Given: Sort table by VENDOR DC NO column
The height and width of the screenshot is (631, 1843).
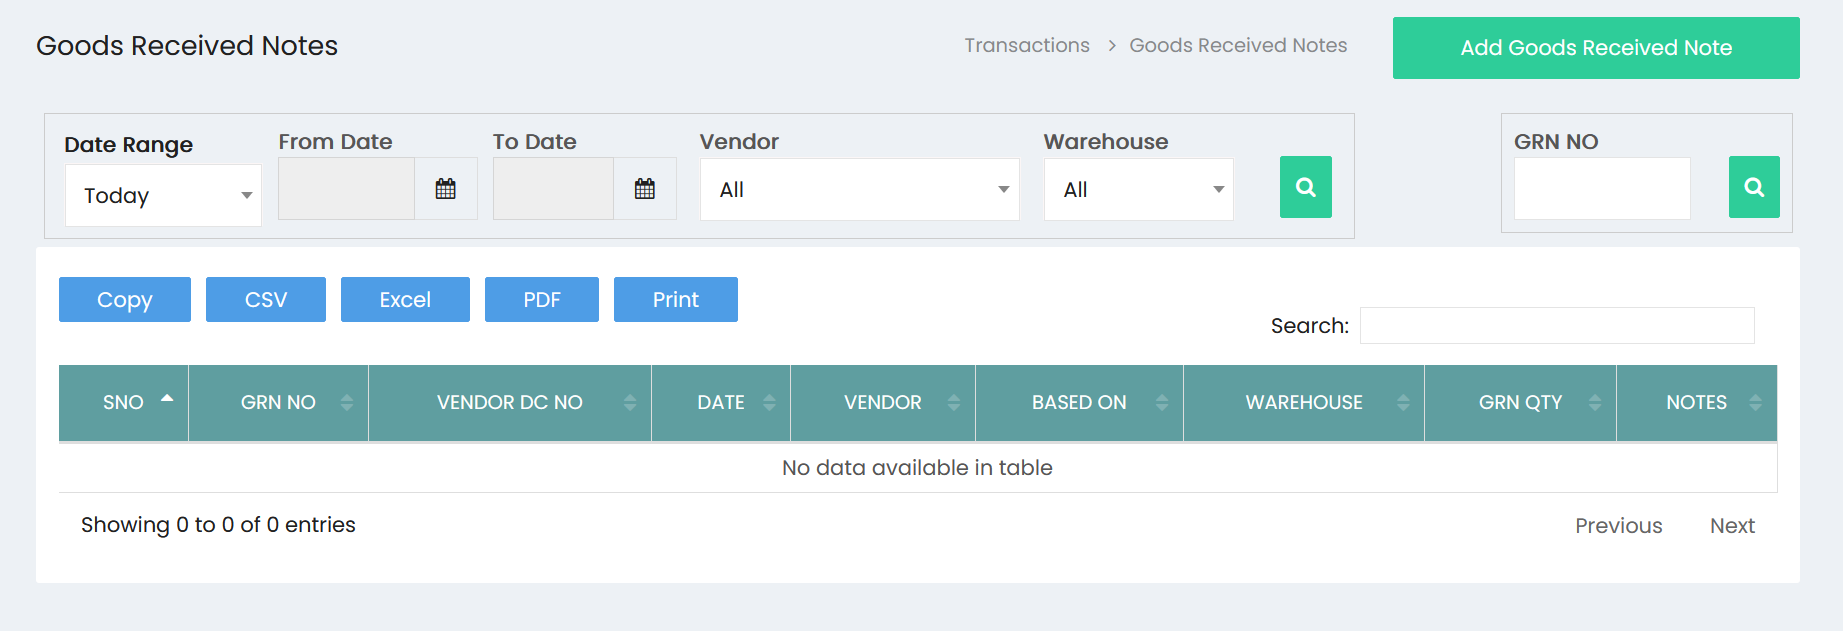Looking at the screenshot, I should pos(510,402).
